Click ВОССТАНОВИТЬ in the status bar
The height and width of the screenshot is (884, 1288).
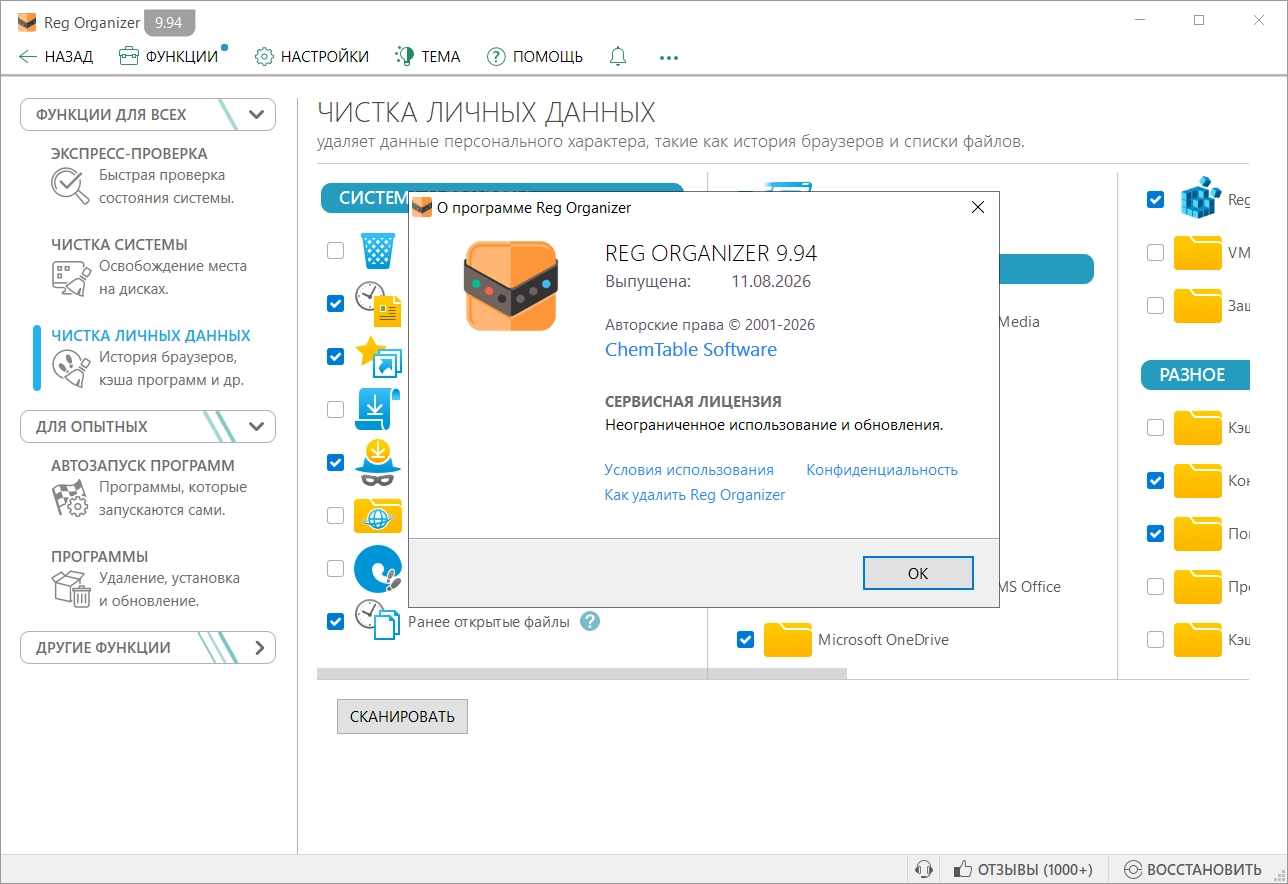coord(1192,869)
